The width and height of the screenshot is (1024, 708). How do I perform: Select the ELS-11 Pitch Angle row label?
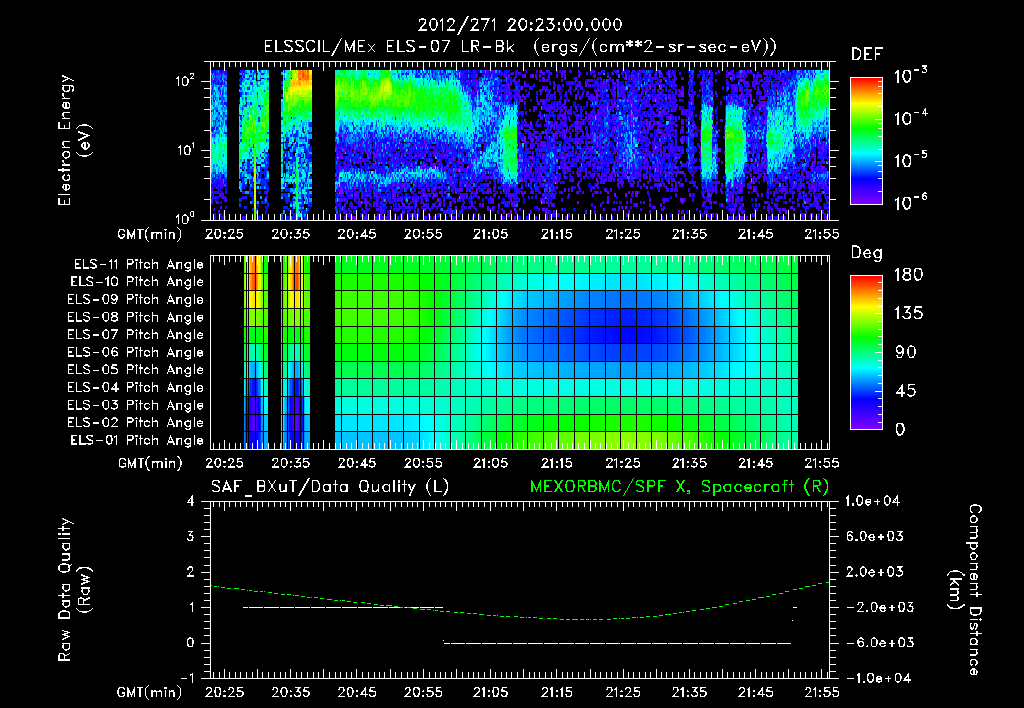pos(138,265)
